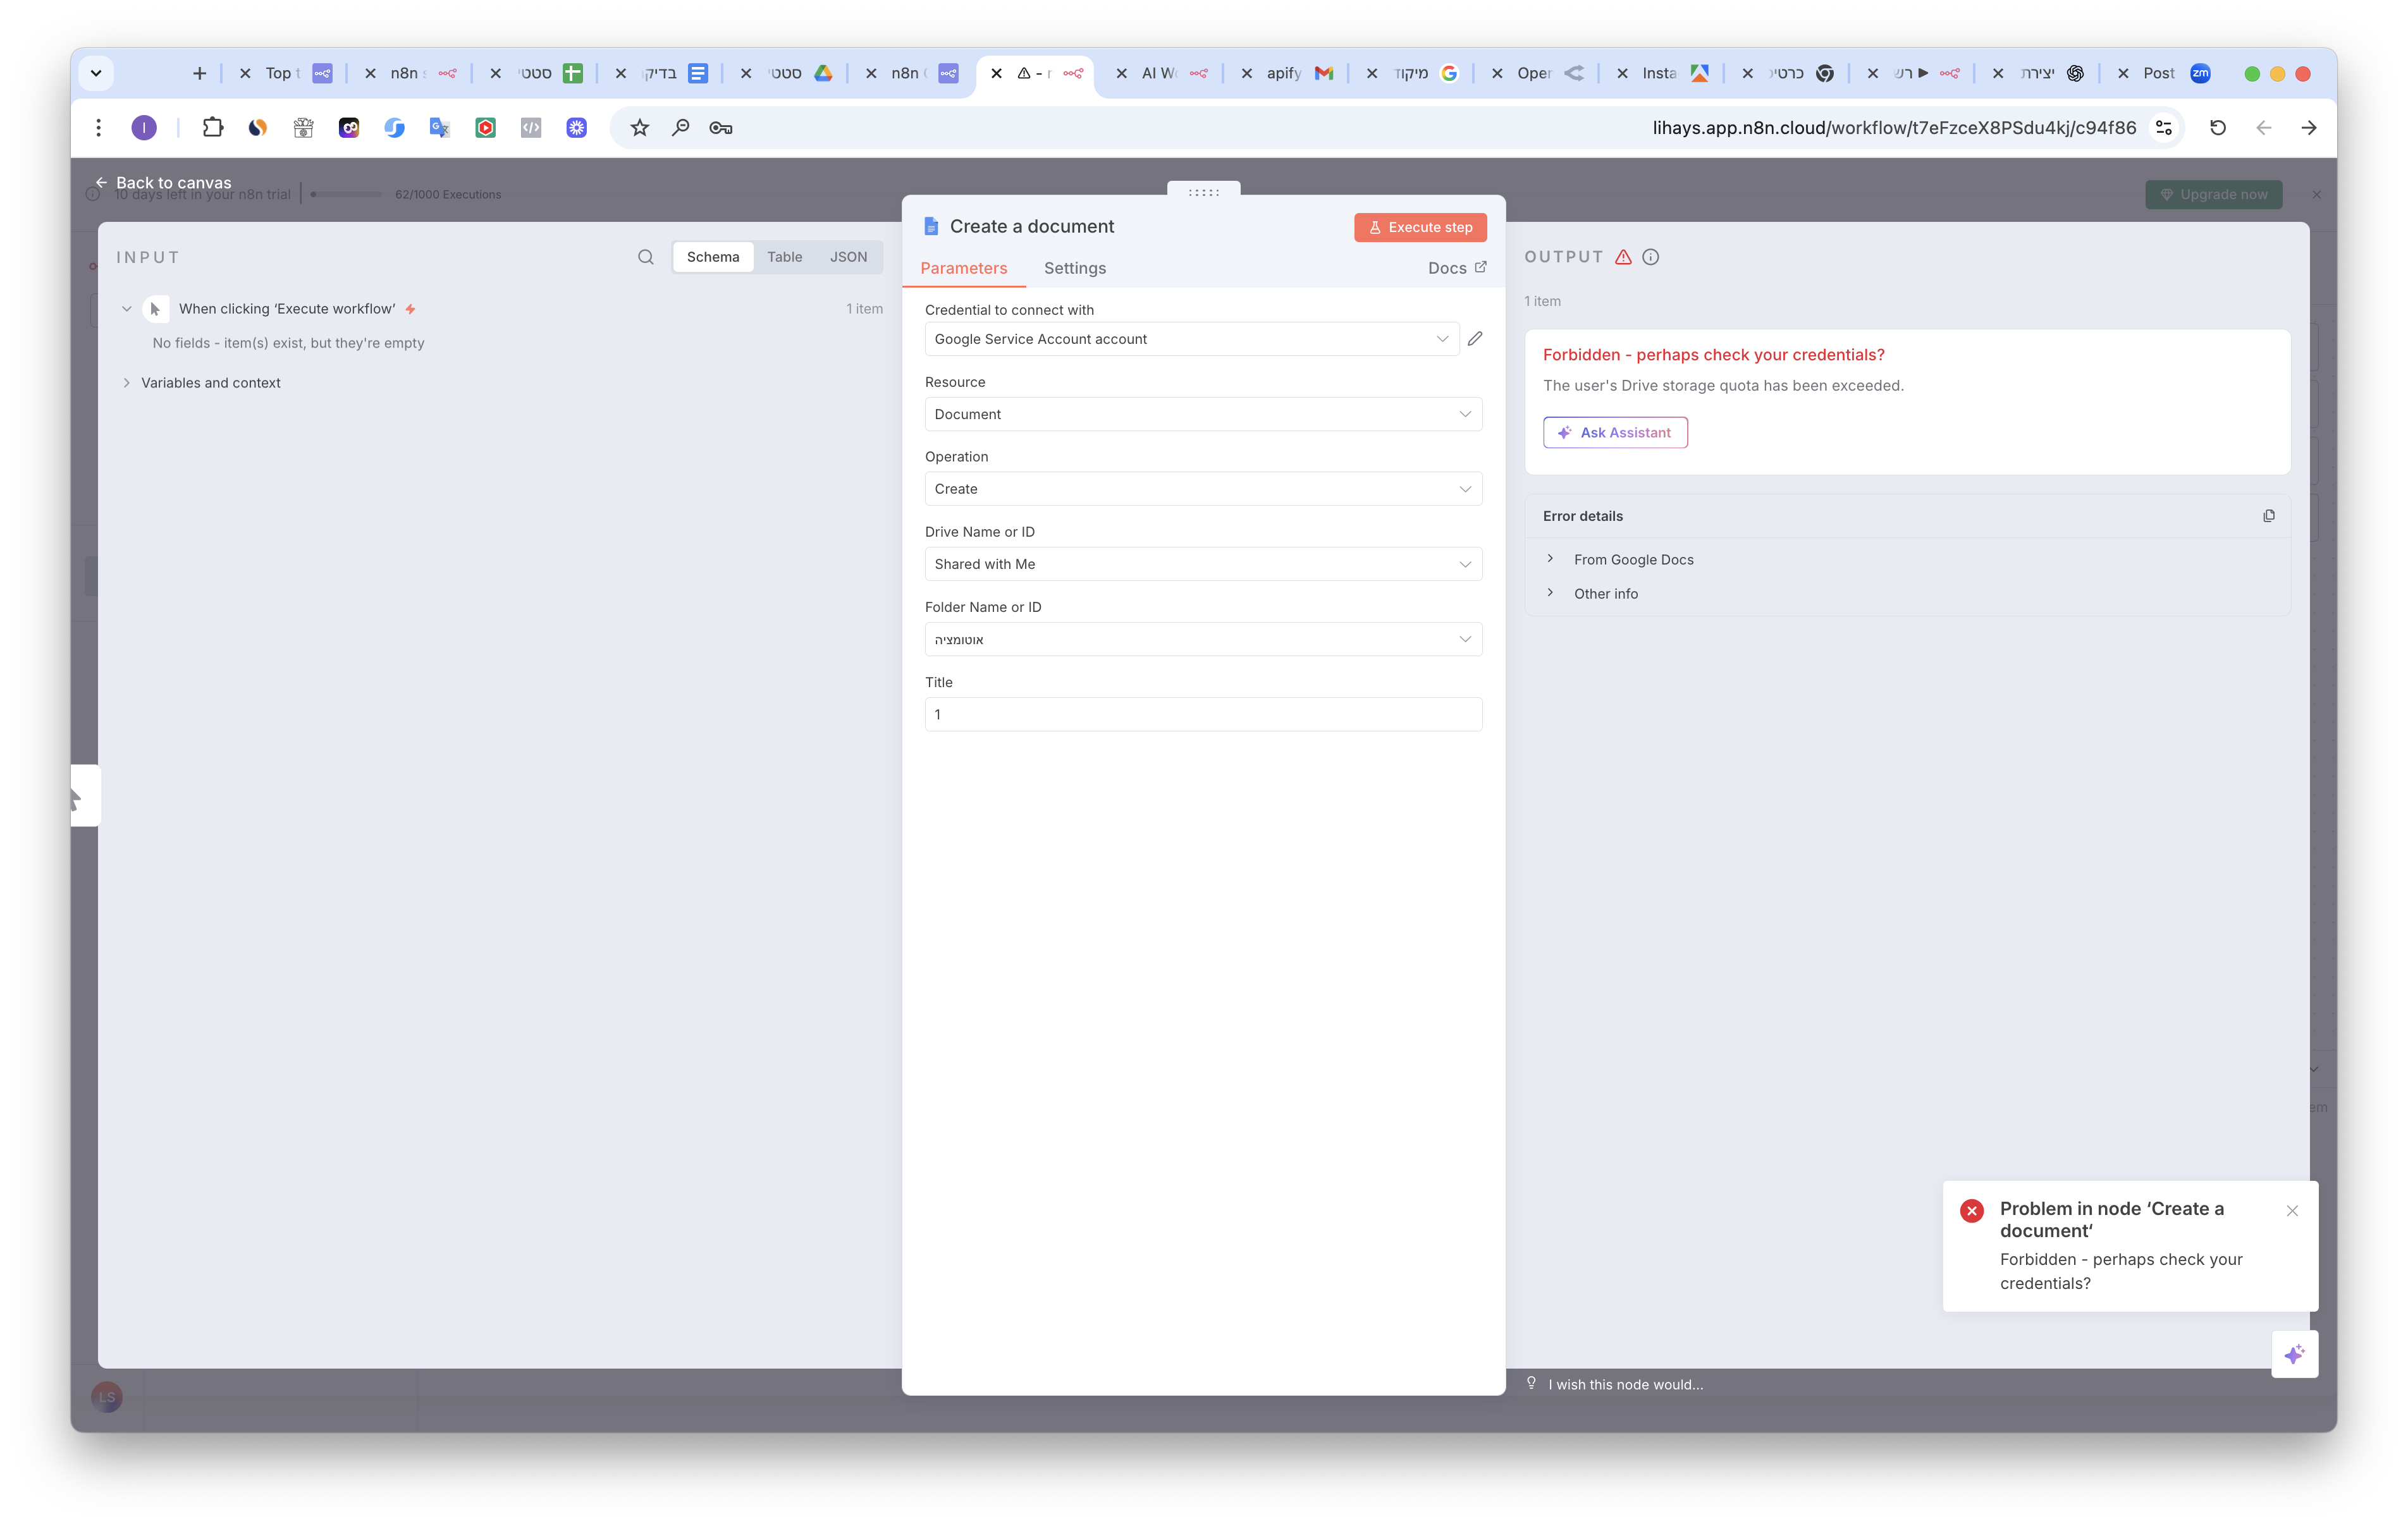Screen dimensions: 2408x1526
Task: Click into the Title input field
Action: coord(1203,714)
